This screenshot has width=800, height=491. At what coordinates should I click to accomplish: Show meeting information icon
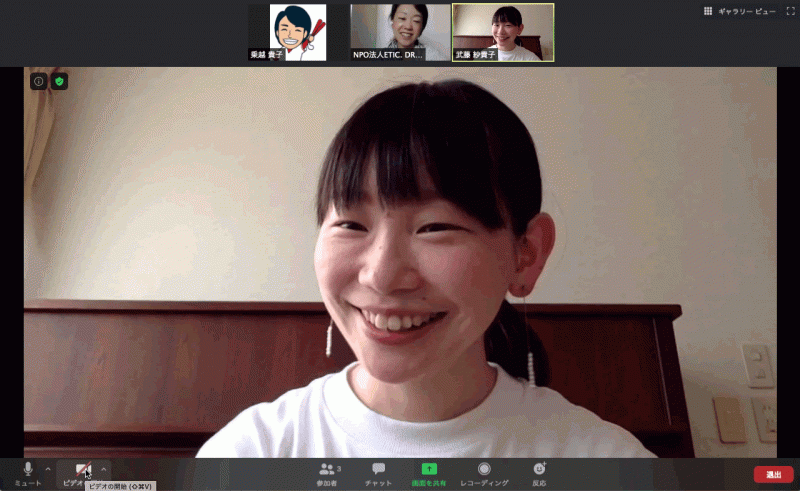(x=39, y=81)
